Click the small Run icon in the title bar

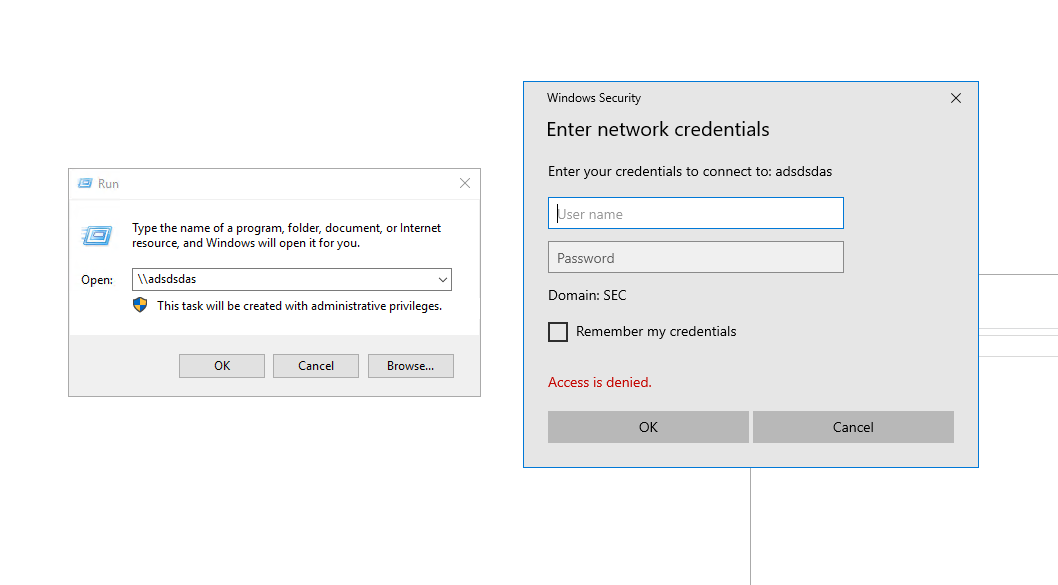pos(86,184)
